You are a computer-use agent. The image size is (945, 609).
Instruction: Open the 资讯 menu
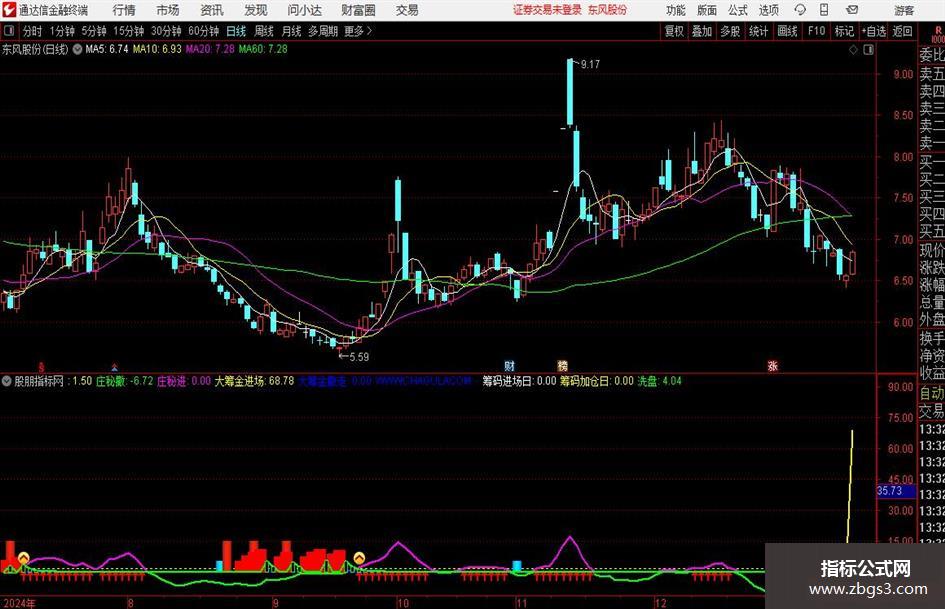[212, 10]
